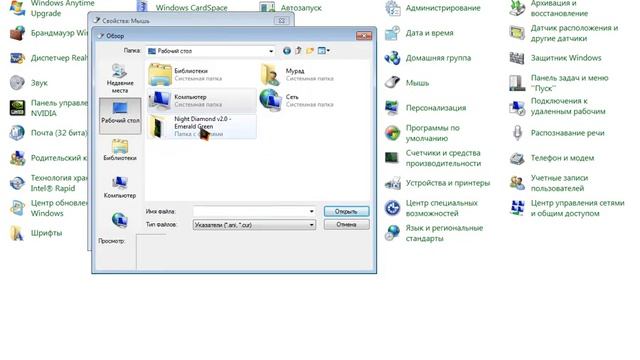The image size is (640, 360).
Task: Open Диспетчер Realtek item
Action: (x=48, y=58)
